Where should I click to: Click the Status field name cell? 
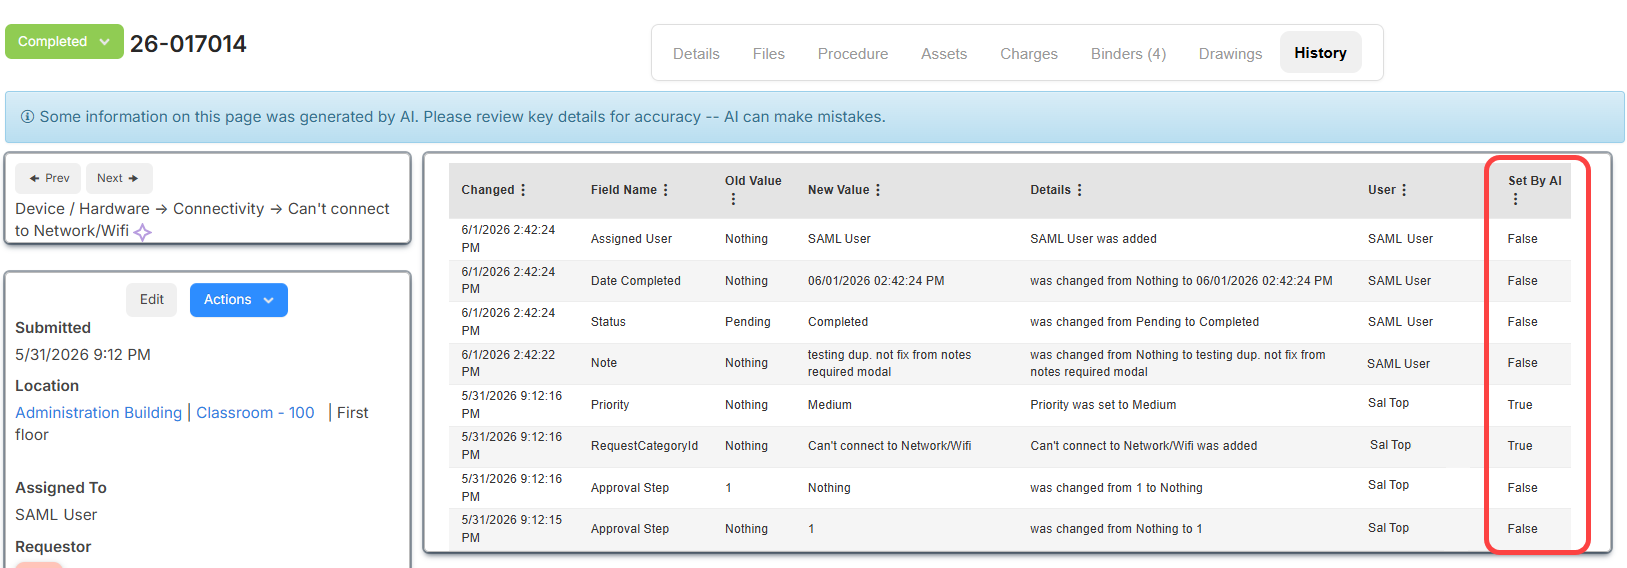(608, 322)
